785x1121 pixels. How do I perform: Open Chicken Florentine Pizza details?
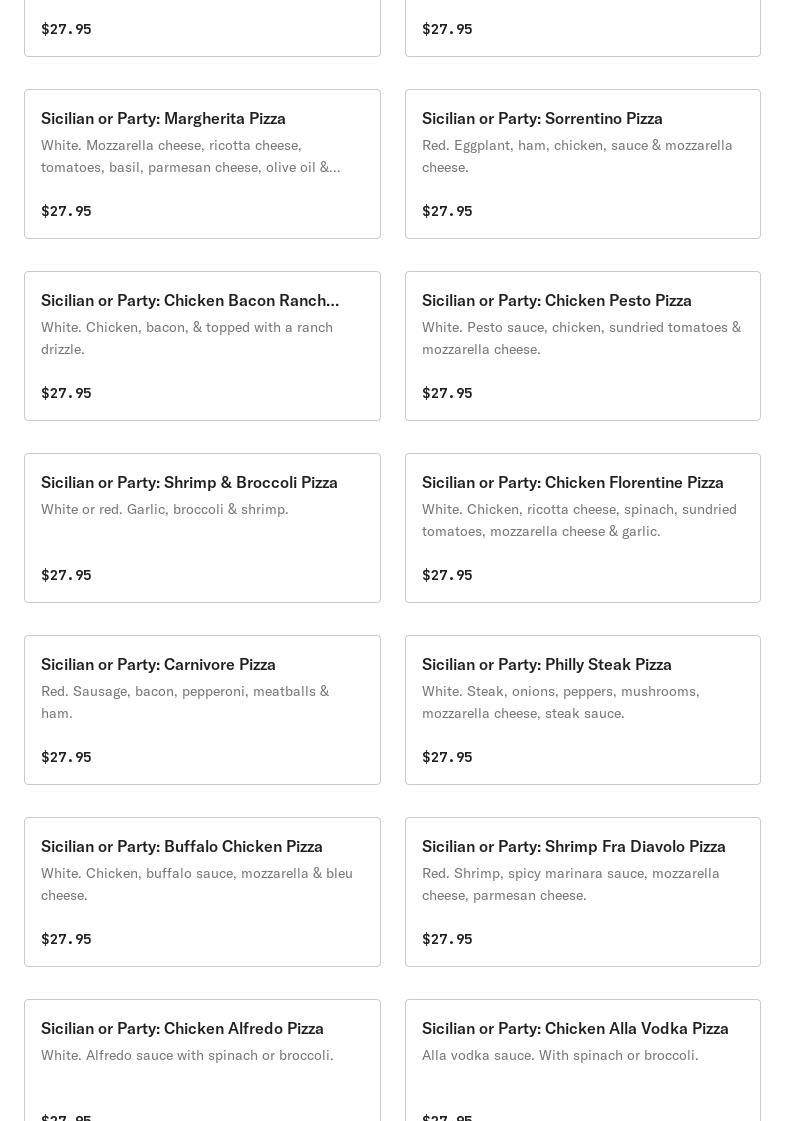pos(583,528)
